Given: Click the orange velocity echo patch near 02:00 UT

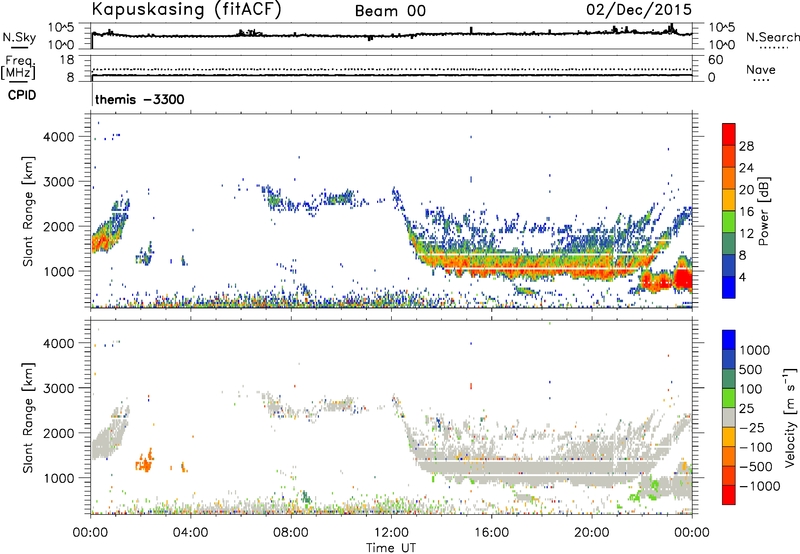Looking at the screenshot, I should point(145,461).
